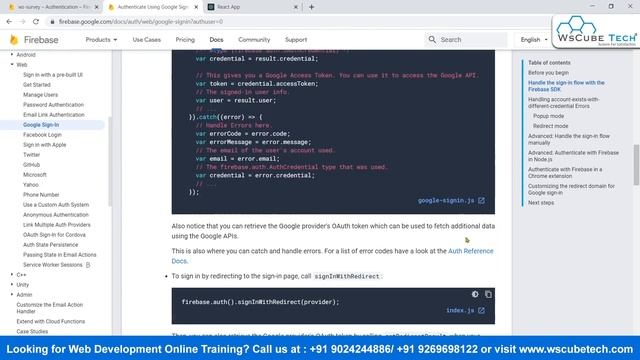Click the page vertical scrollbar thumb

pyautogui.click(x=636, y=164)
